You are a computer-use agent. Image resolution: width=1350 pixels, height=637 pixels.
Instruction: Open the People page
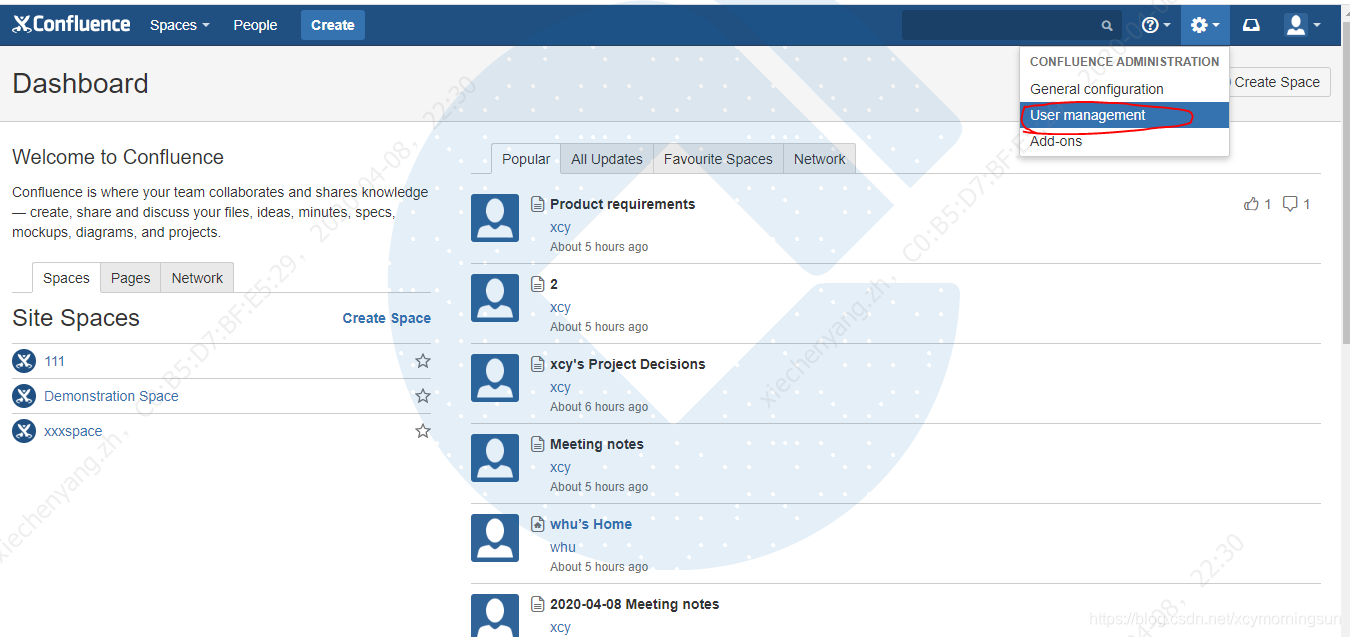click(255, 25)
